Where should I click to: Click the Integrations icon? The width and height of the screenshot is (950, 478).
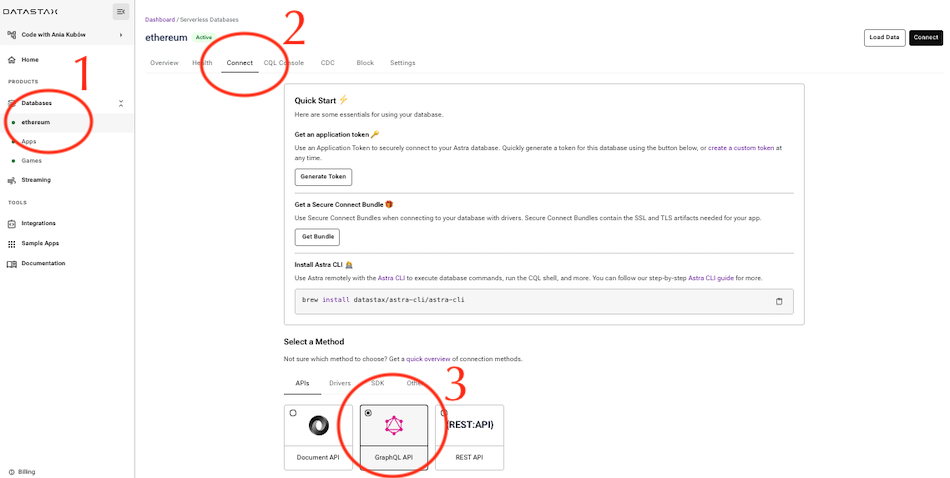coord(12,224)
